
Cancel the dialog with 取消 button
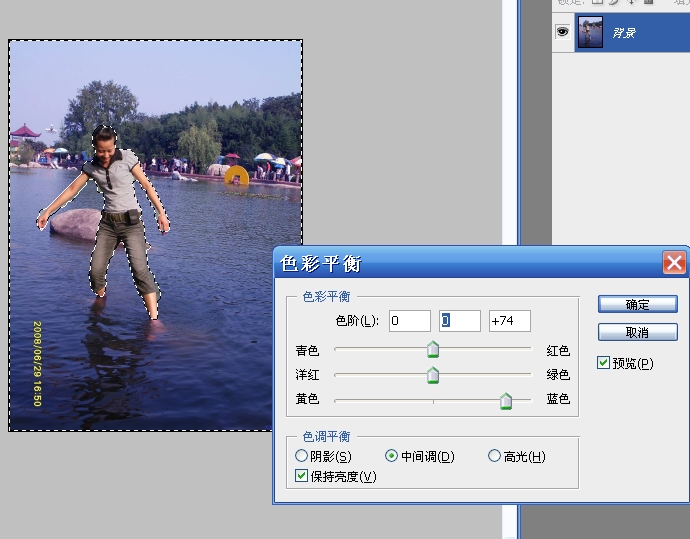point(637,332)
